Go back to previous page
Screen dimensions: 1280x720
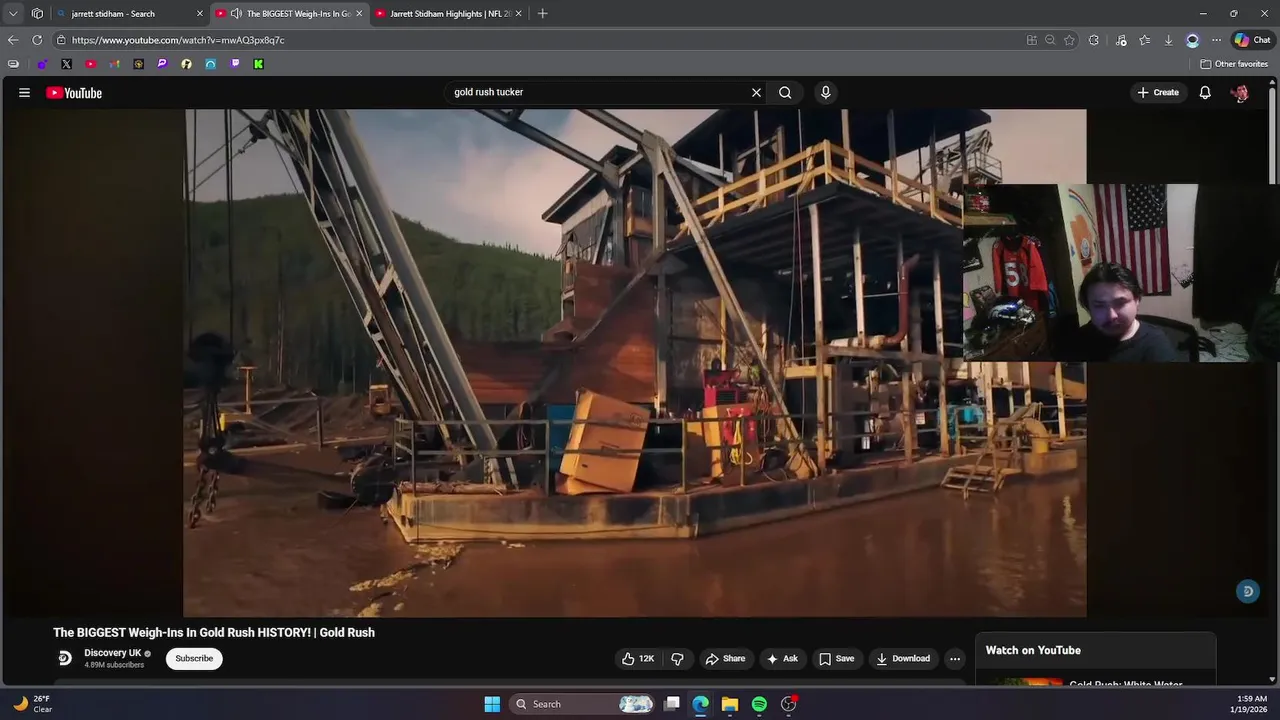(13, 40)
